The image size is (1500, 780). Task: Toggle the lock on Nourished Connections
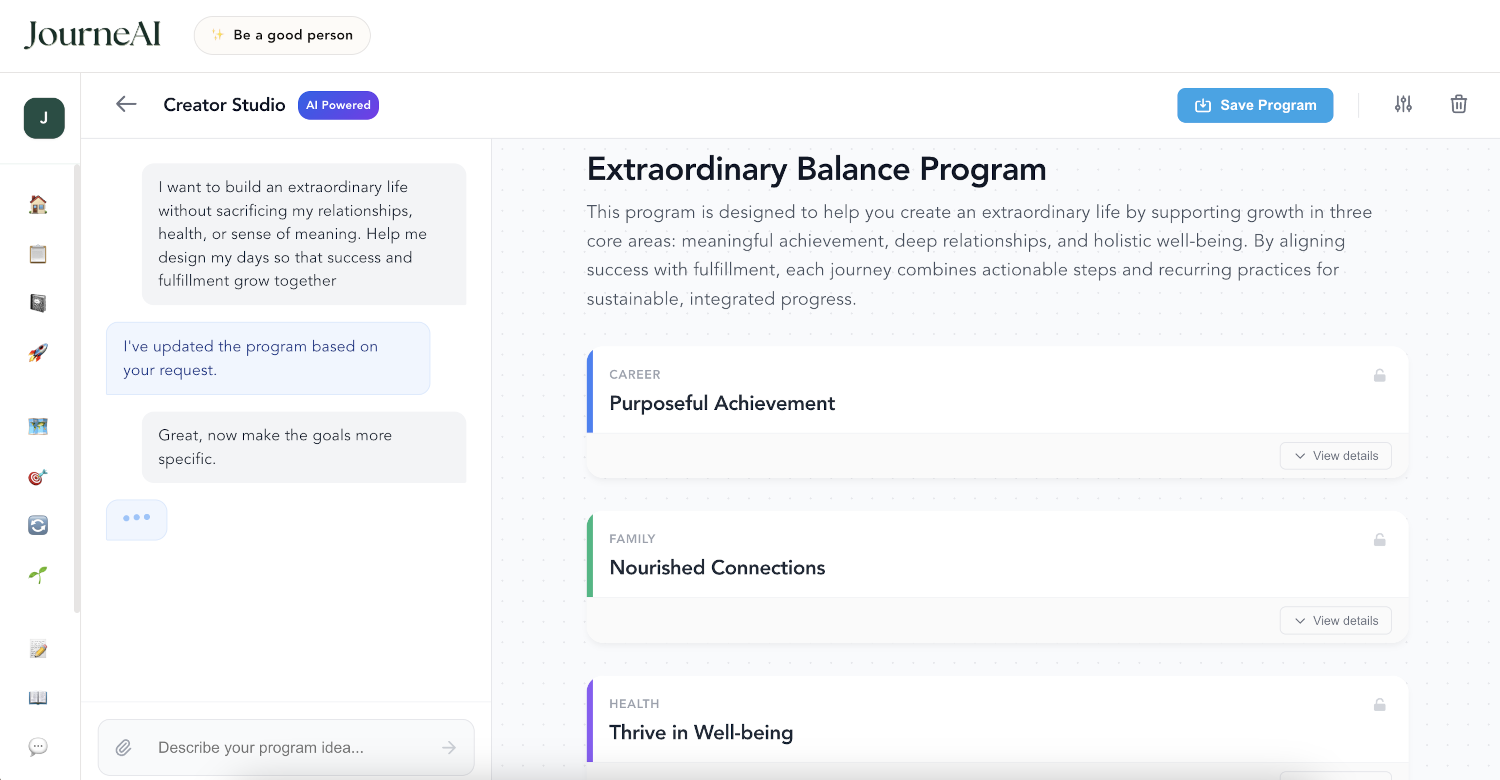point(1380,539)
